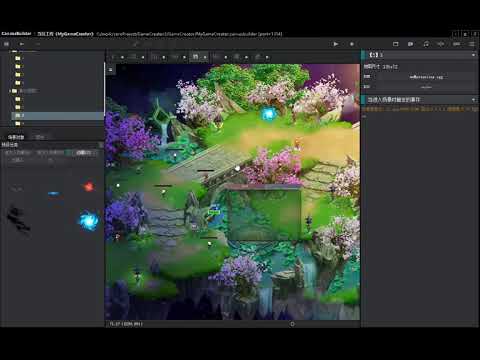Click the back arrow in the top toolbar

click(x=22, y=44)
